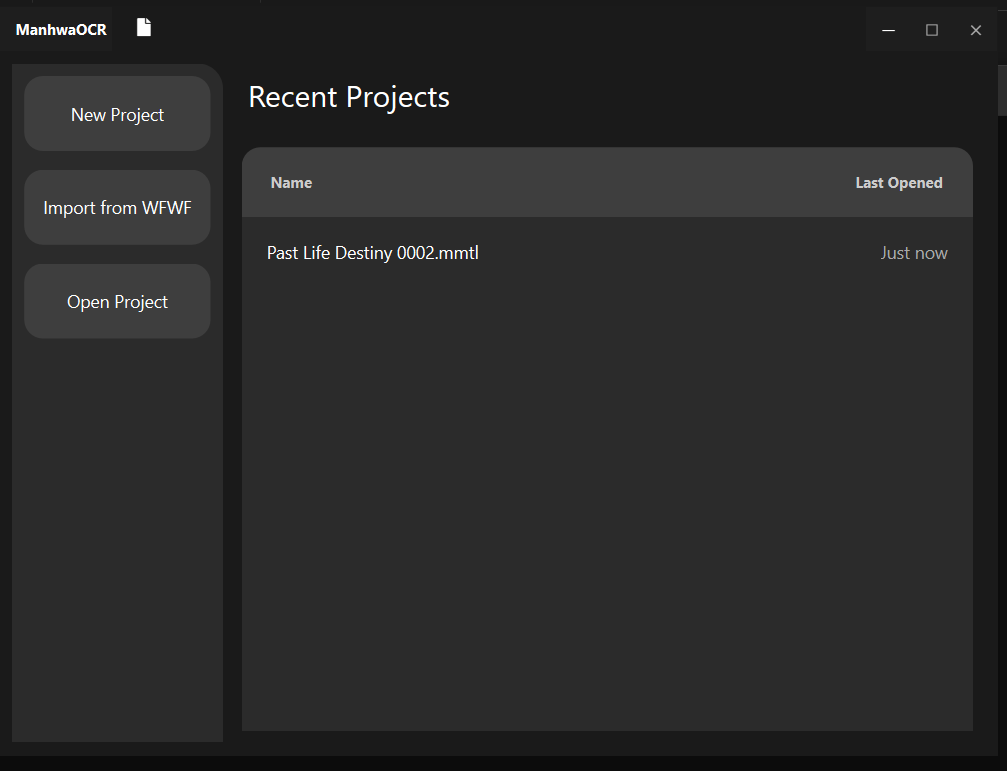Image resolution: width=1007 pixels, height=771 pixels.
Task: Open Past Life Destiny 0002.mmtl project
Action: (373, 253)
